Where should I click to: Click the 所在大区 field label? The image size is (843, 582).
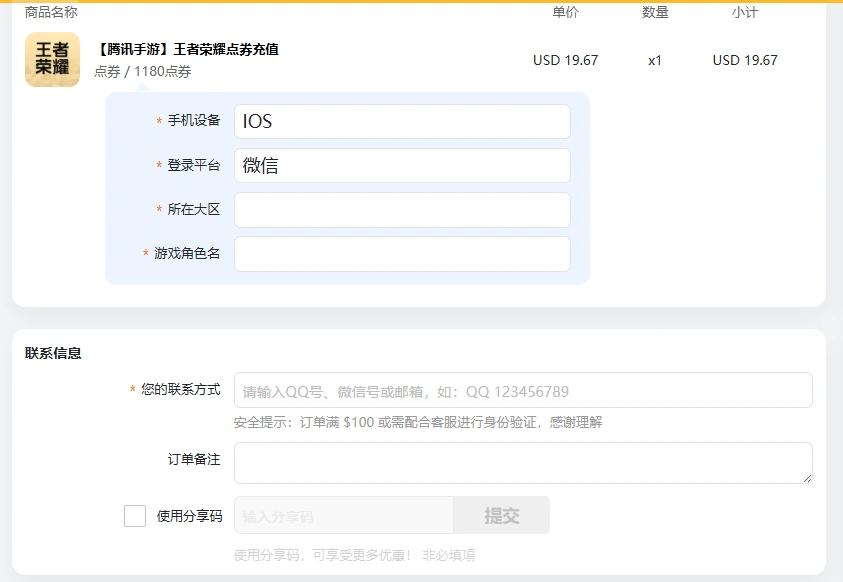pos(194,209)
